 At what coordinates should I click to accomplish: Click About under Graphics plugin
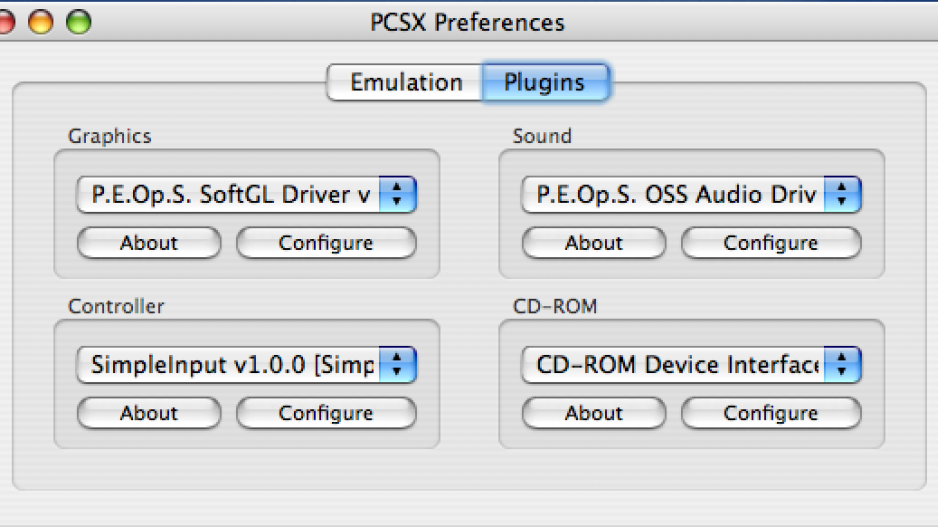[x=149, y=243]
